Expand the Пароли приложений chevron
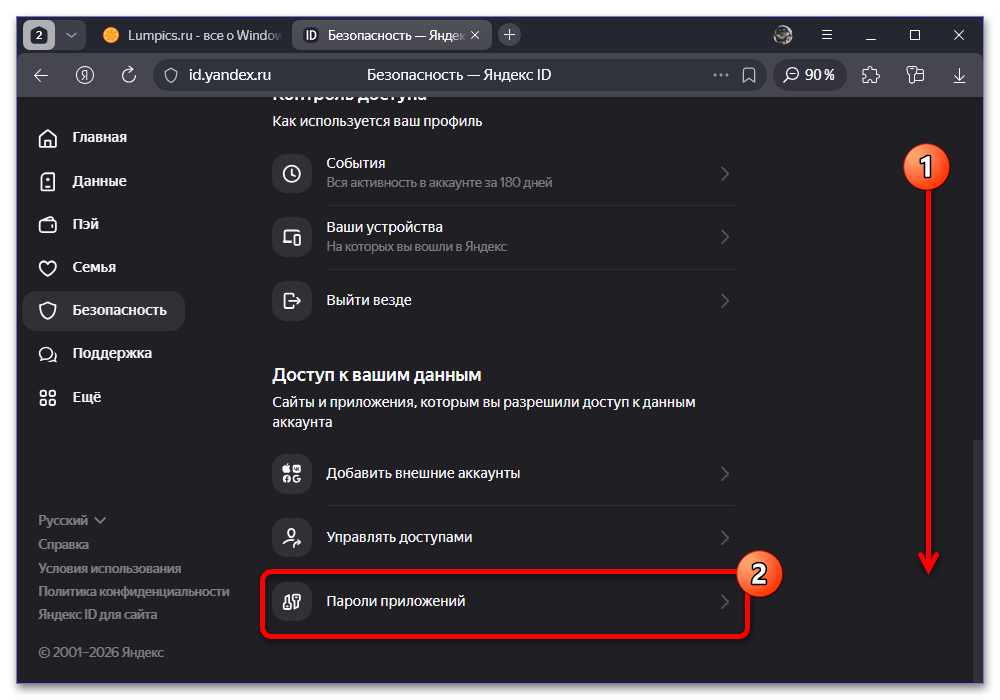Viewport: 1000px width, 700px height. [x=724, y=601]
